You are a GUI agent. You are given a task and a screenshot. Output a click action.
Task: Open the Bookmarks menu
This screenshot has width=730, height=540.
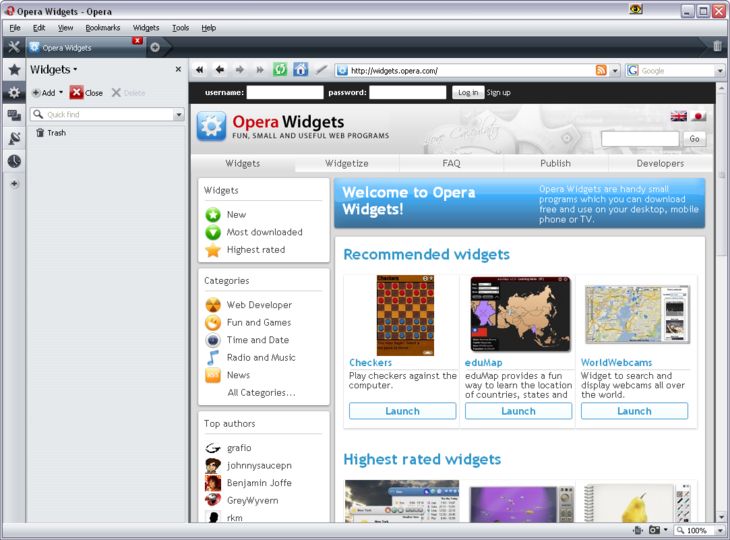(102, 28)
